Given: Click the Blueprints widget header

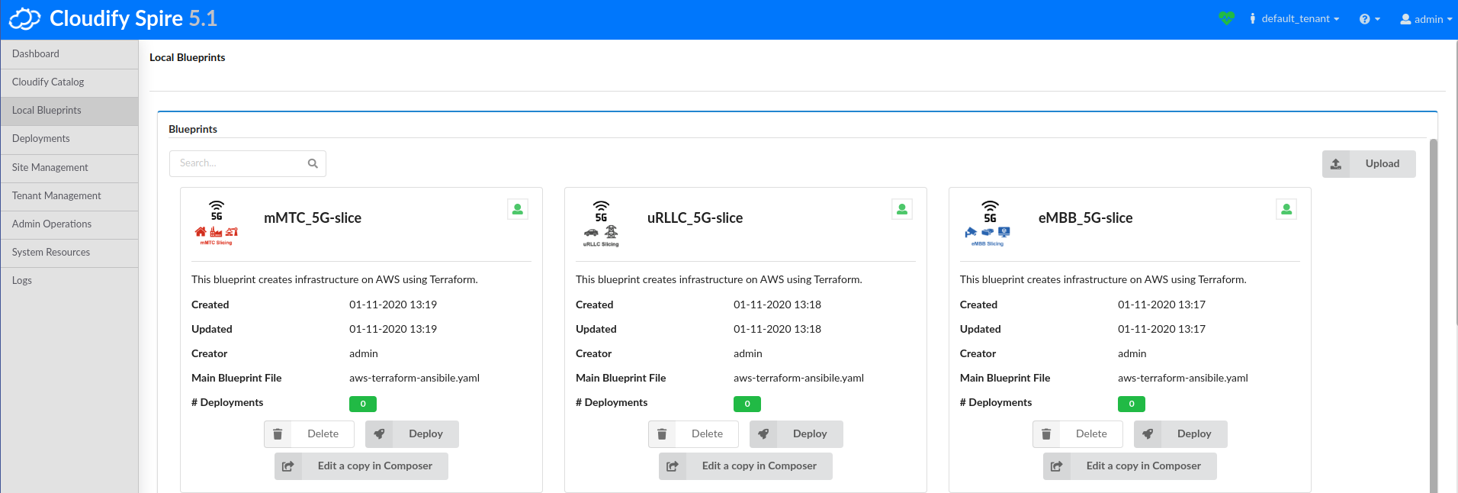Looking at the screenshot, I should (x=193, y=129).
